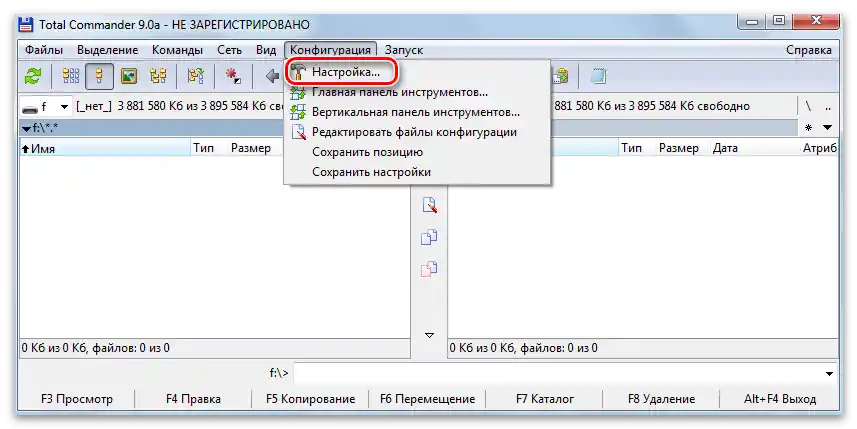Viewport: 857px width, 429px height.
Task: Expand the vertical toolbar down triangle
Action: (x=430, y=335)
